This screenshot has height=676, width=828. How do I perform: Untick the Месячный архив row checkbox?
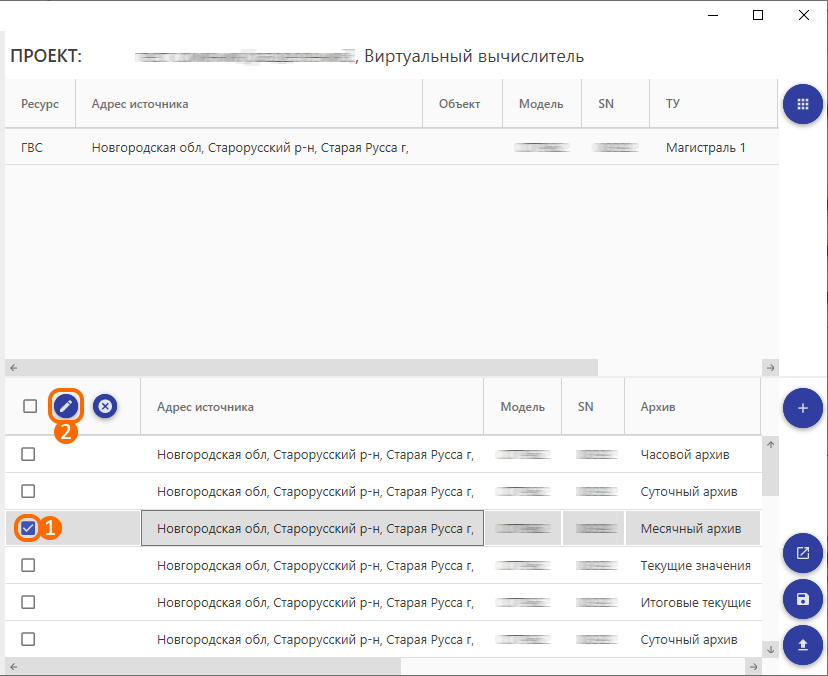28,528
